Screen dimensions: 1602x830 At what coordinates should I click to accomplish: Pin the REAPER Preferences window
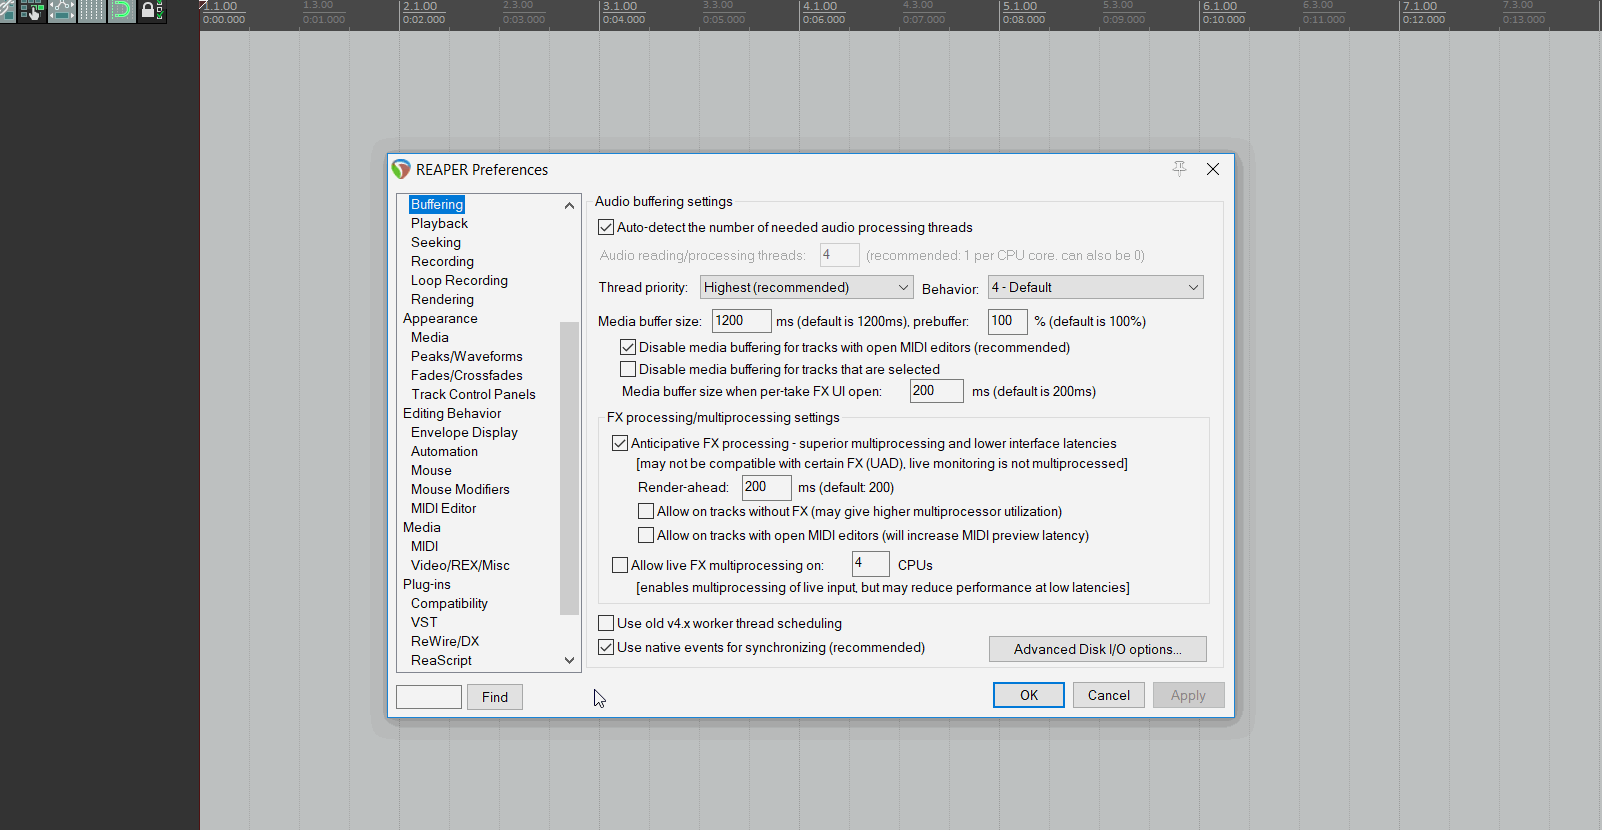pos(1180,169)
